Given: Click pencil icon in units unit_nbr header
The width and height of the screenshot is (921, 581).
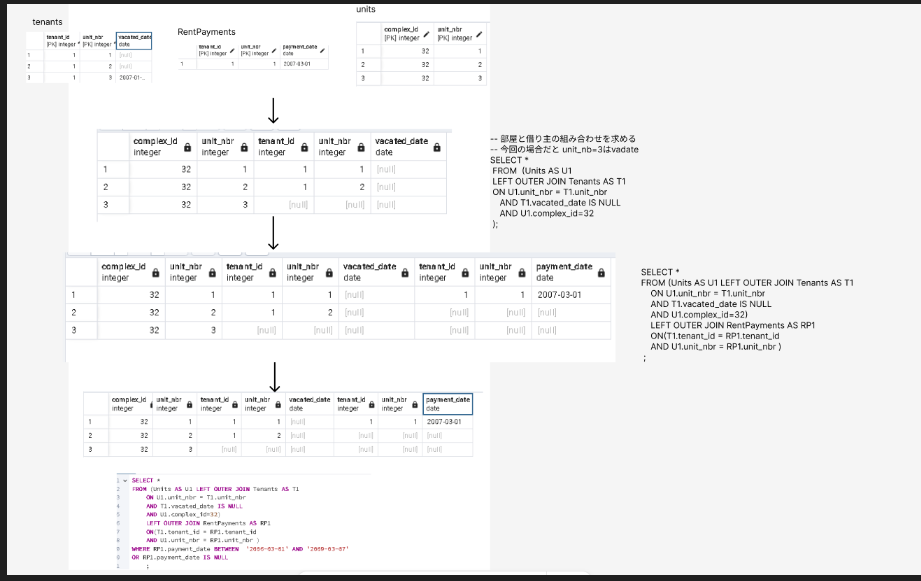Looking at the screenshot, I should click(479, 34).
